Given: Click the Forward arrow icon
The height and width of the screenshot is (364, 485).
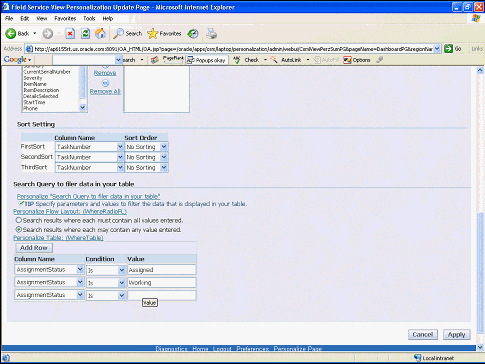Looking at the screenshot, I should pyautogui.click(x=48, y=33).
